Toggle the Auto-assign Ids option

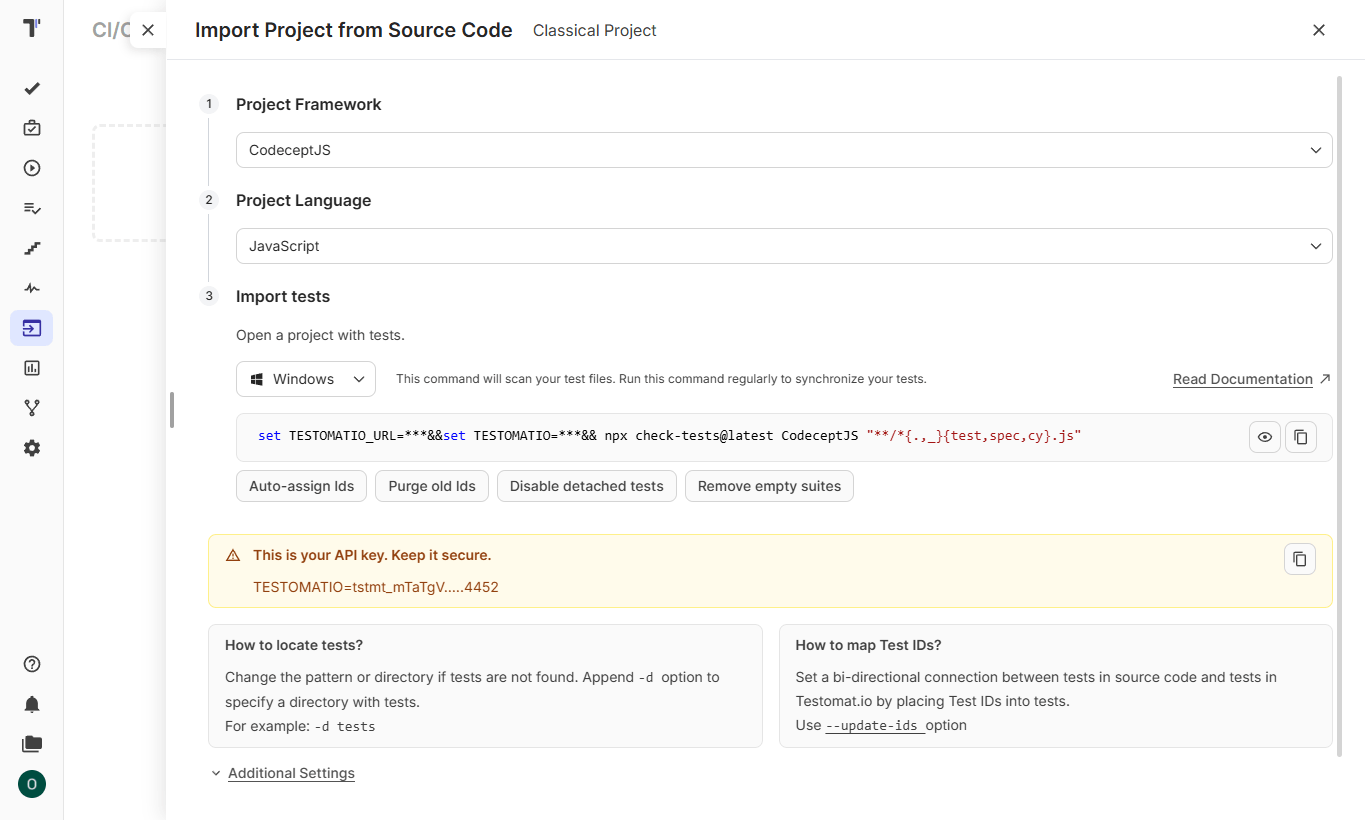tap(302, 486)
